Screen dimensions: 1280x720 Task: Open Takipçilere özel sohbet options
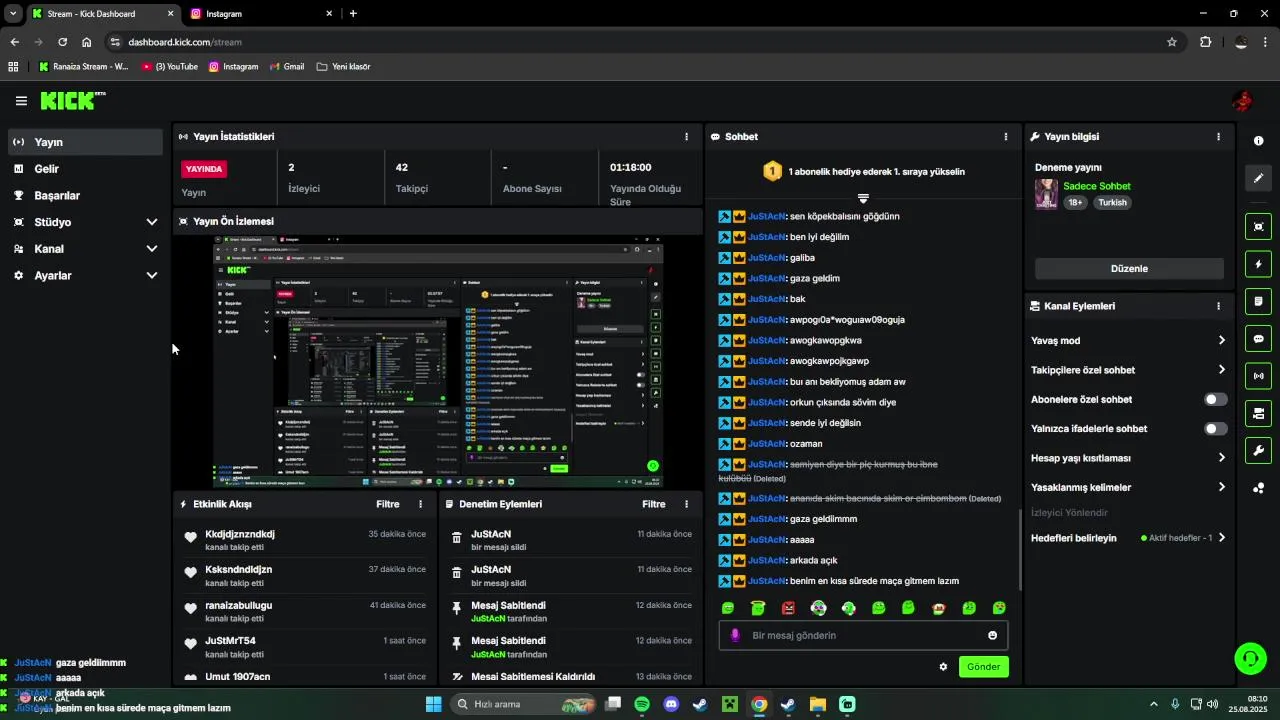[x=1128, y=370]
